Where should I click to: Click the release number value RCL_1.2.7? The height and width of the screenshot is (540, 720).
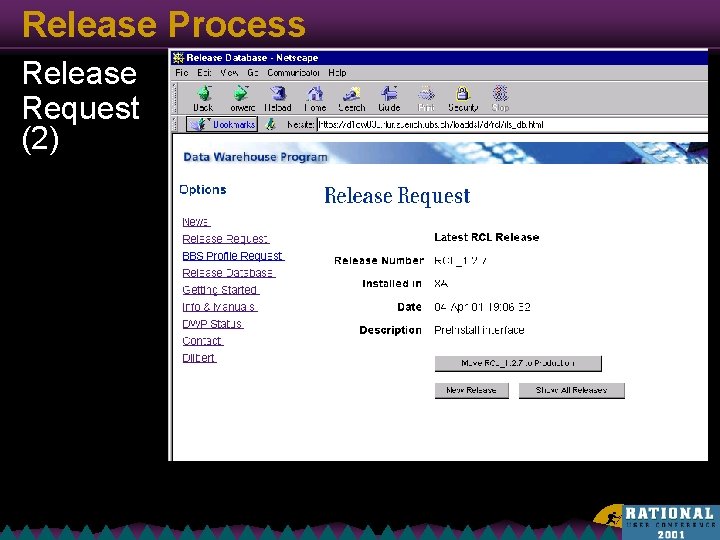click(461, 261)
